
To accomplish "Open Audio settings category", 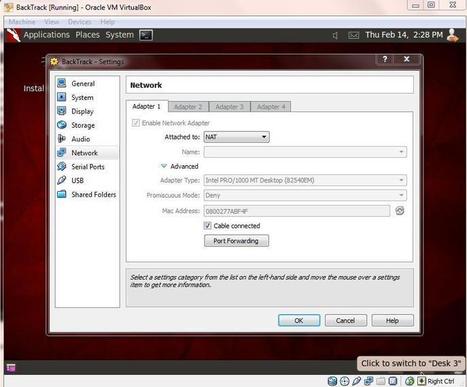I will [87, 139].
